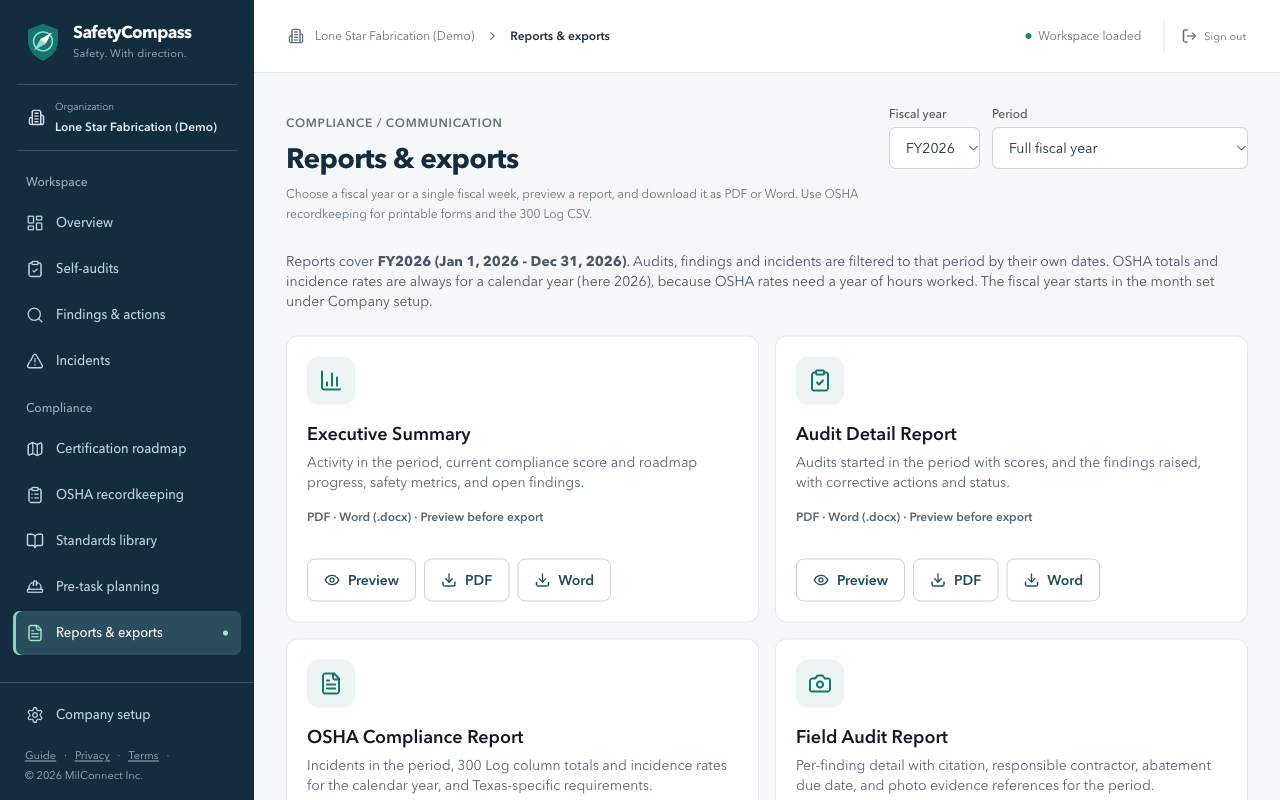Open the Period dropdown
The image size is (1280, 800).
pos(1120,148)
